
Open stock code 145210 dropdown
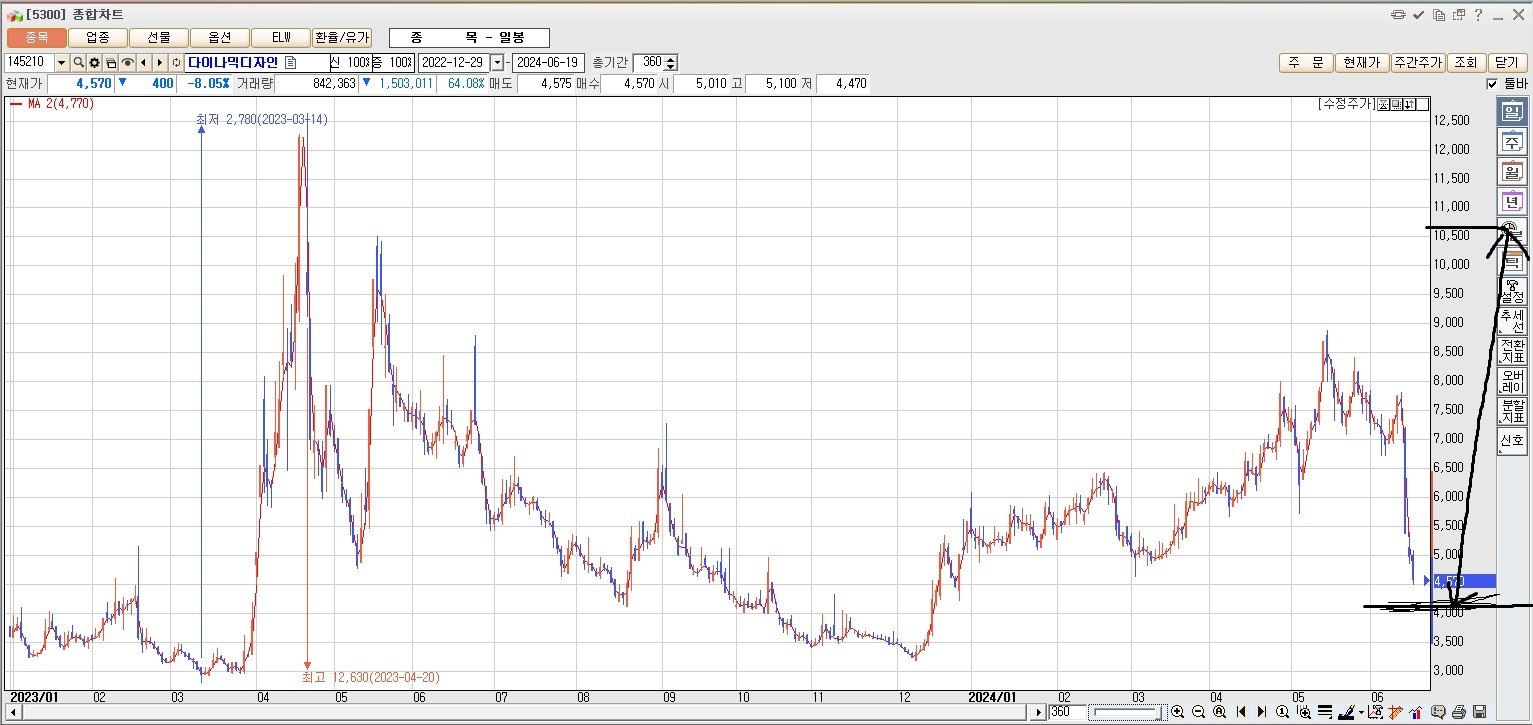click(x=61, y=63)
